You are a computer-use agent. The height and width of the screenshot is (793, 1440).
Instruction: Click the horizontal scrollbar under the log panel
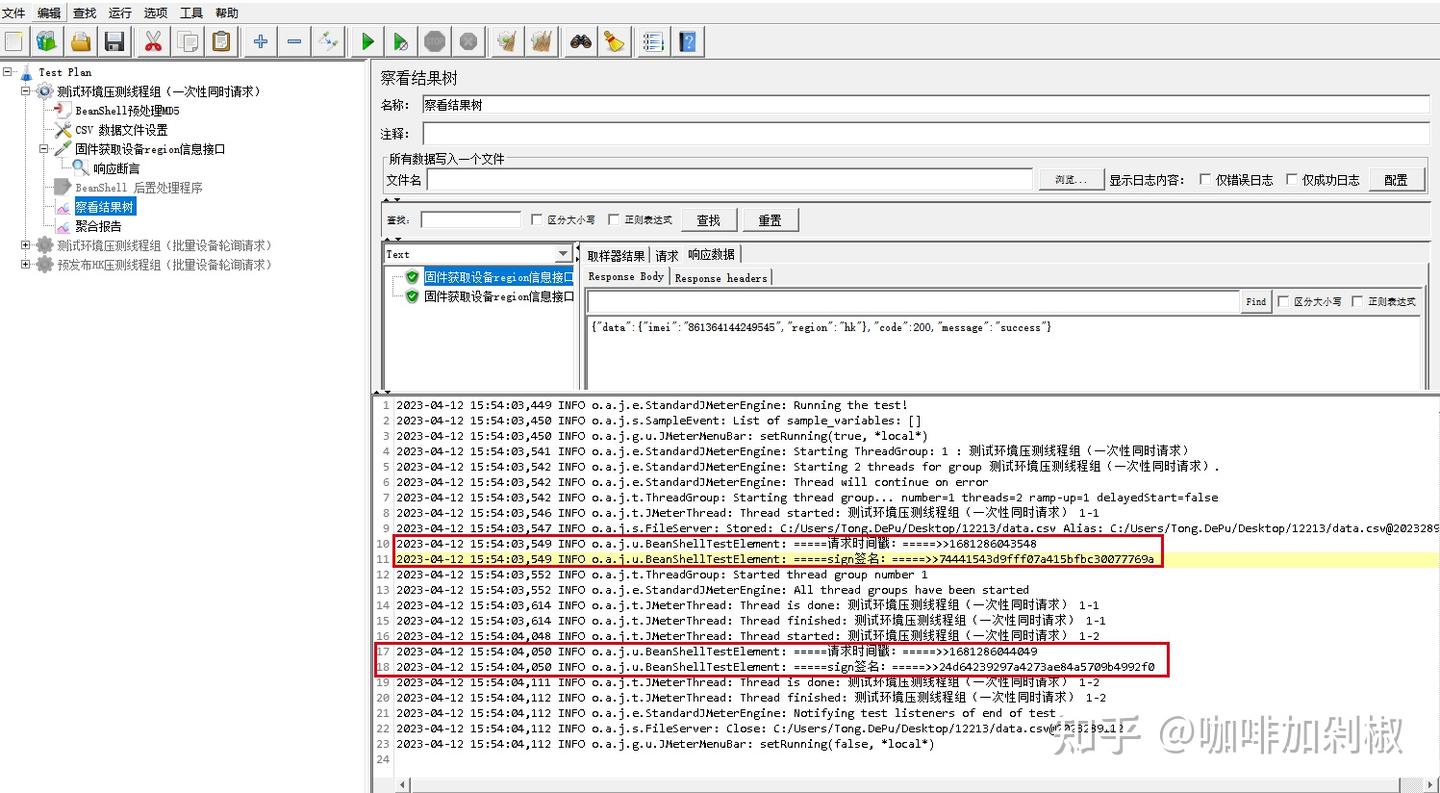(905, 785)
